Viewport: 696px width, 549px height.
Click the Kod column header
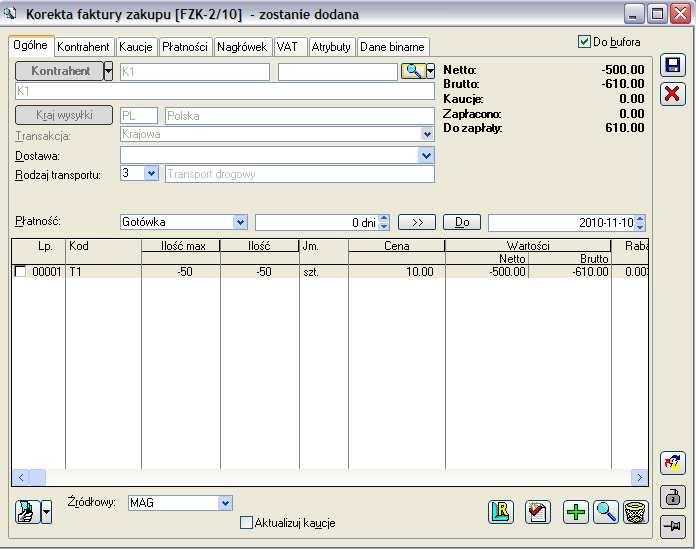103,252
